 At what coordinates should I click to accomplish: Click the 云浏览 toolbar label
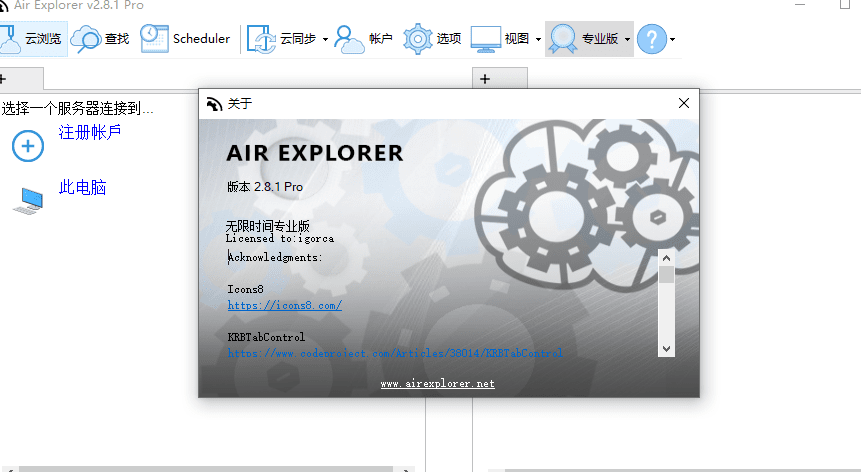click(43, 39)
